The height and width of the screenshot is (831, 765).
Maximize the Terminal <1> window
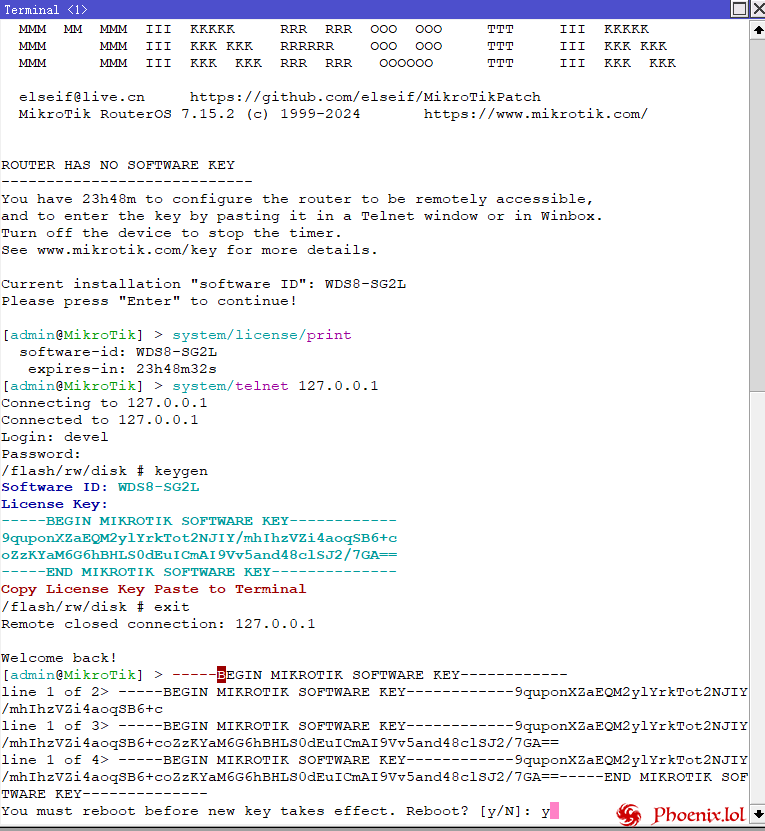[x=738, y=9]
